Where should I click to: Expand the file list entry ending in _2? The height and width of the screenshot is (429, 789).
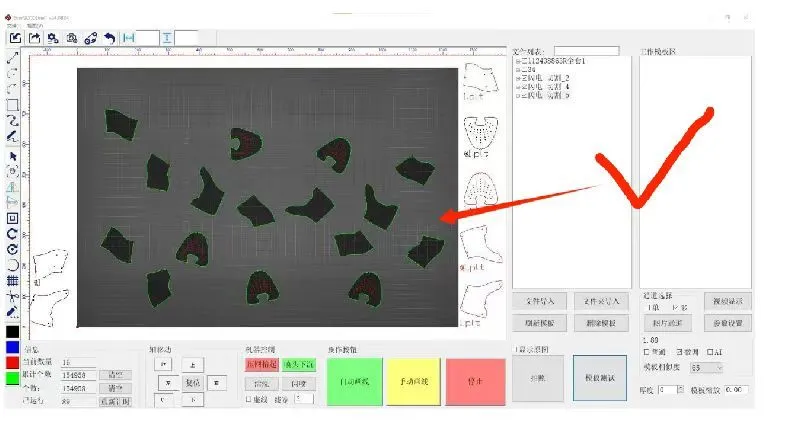click(x=518, y=78)
